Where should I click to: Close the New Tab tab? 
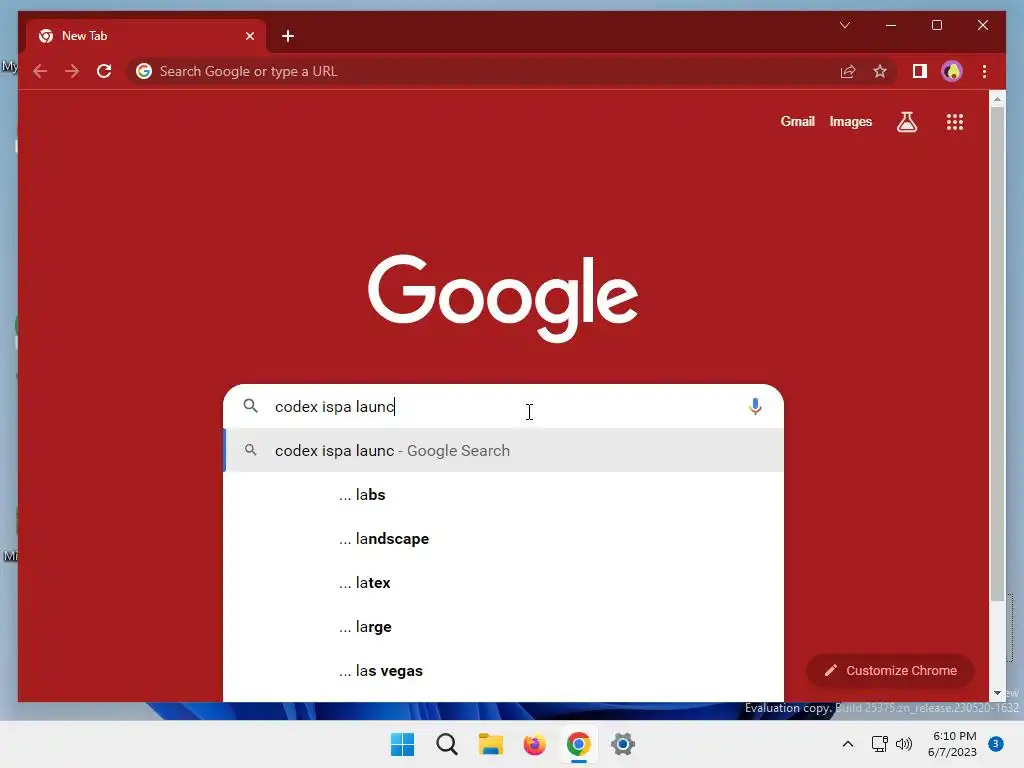tap(250, 36)
